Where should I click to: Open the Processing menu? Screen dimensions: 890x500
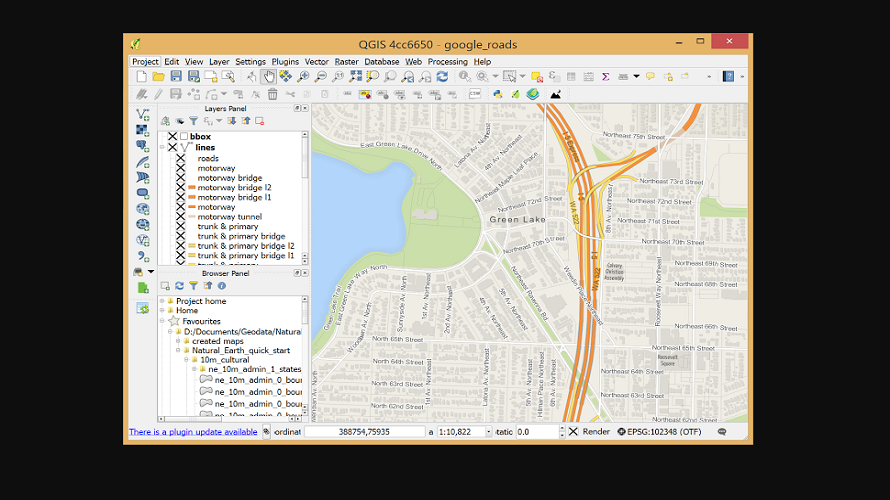(447, 61)
